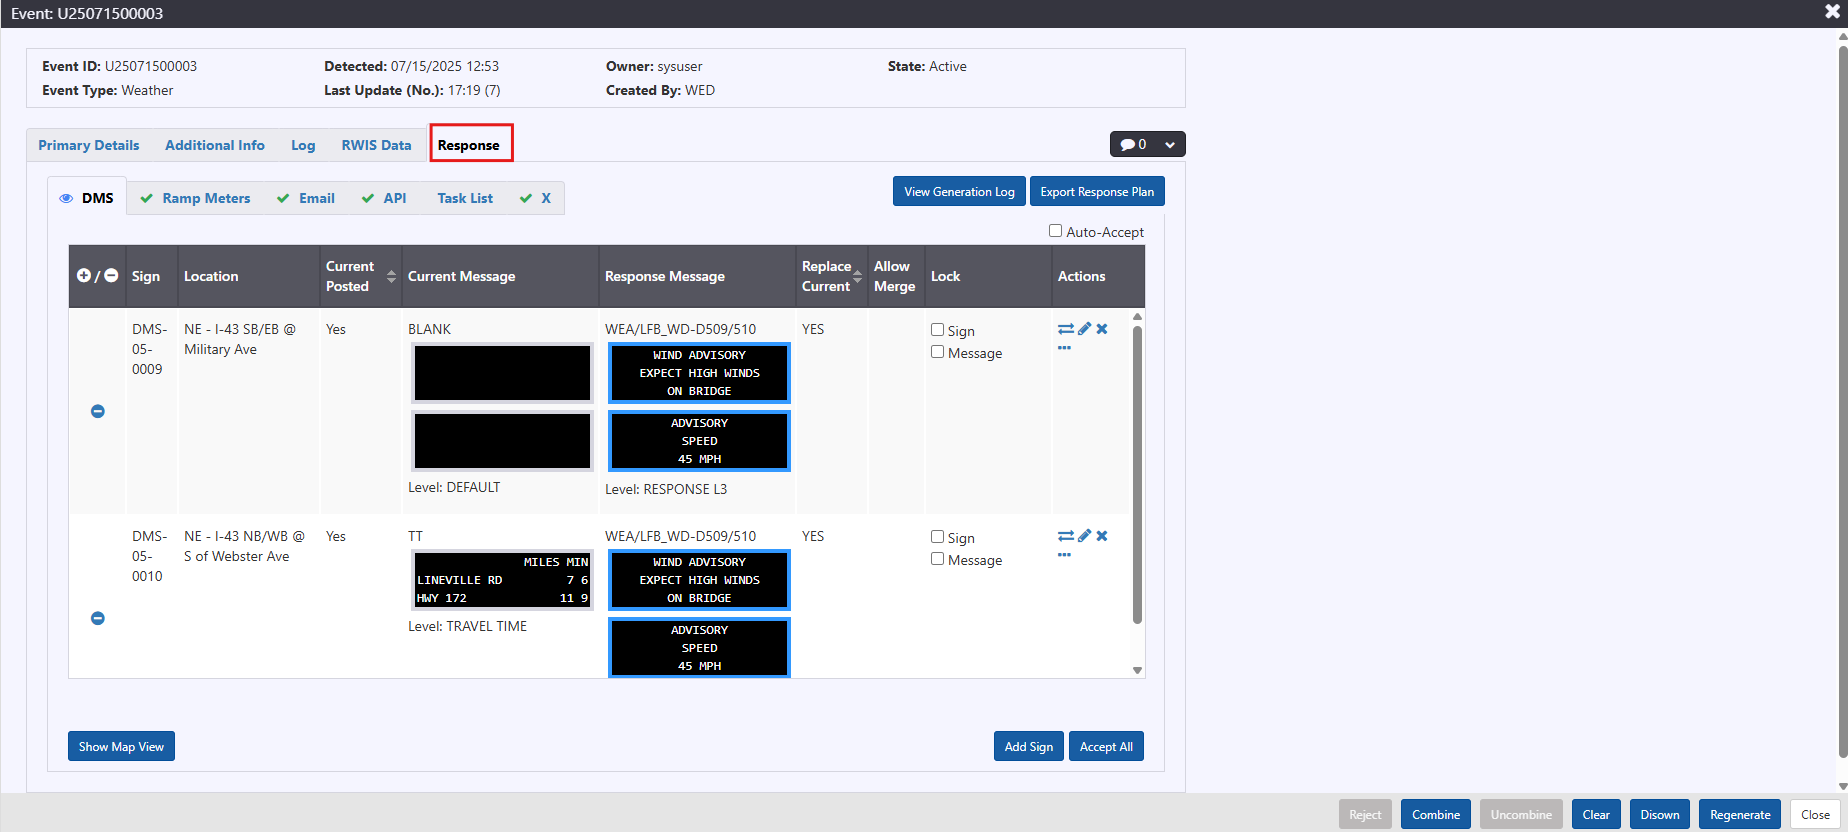Check the Message lock box for DMS-05-0010

(x=938, y=559)
